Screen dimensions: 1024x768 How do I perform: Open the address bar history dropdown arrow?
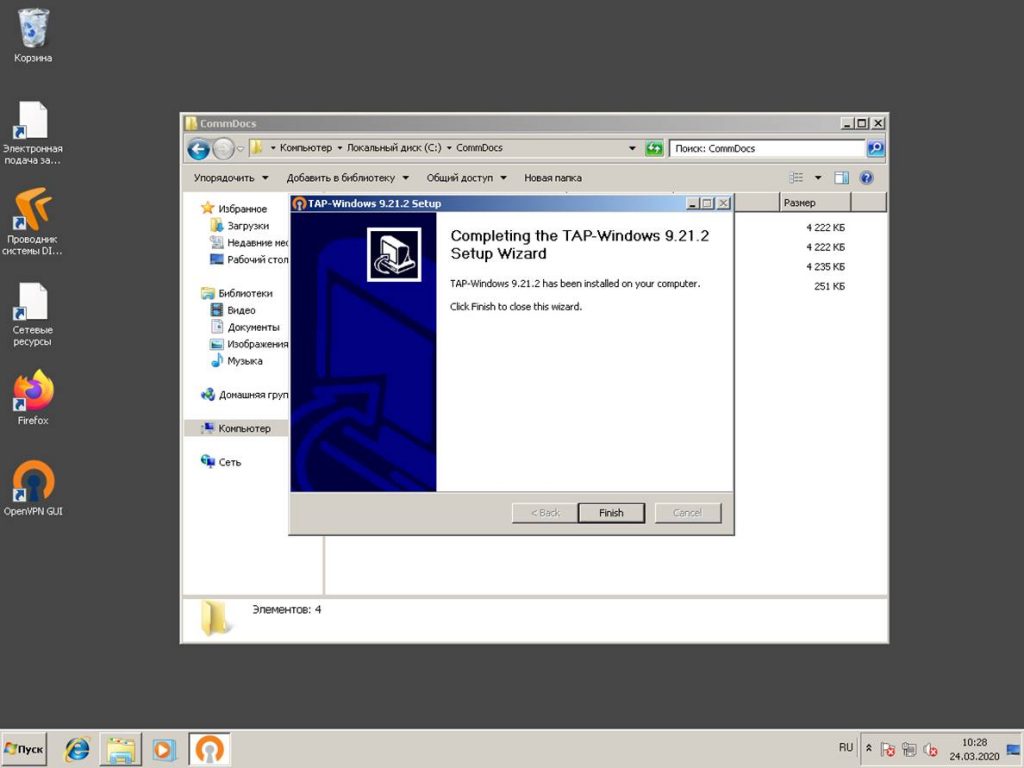coord(632,148)
